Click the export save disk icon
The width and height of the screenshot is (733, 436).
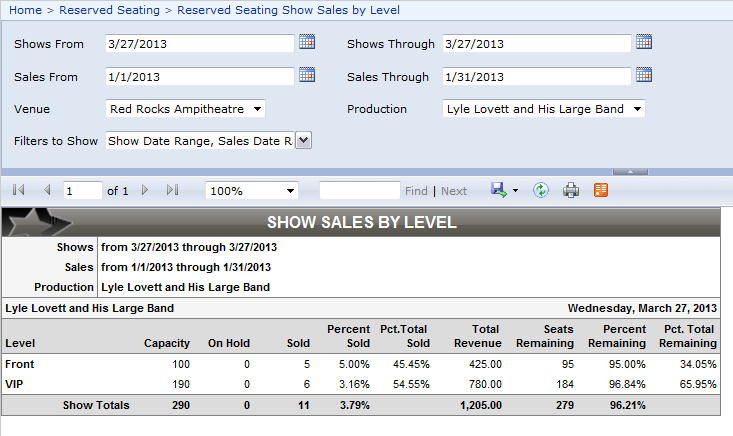[x=499, y=190]
